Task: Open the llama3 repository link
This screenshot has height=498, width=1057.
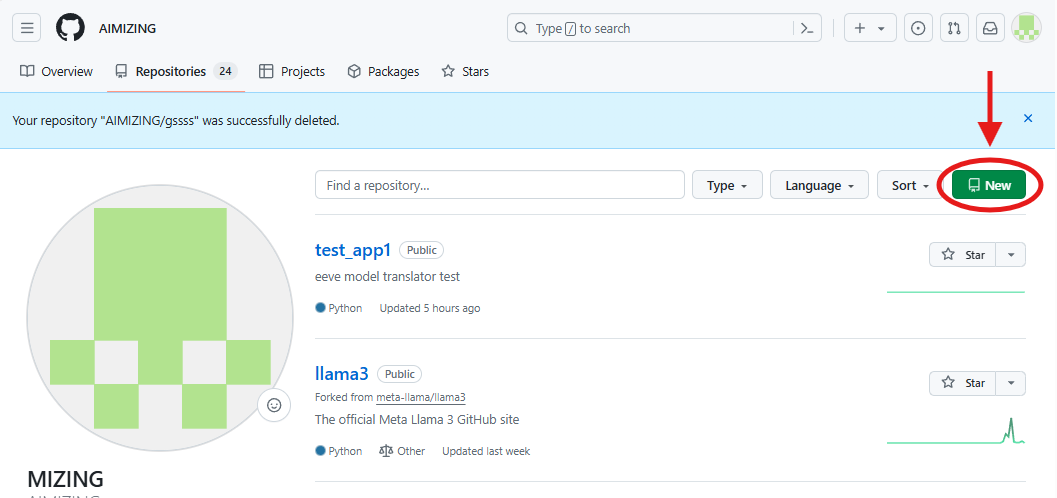Action: coord(342,373)
